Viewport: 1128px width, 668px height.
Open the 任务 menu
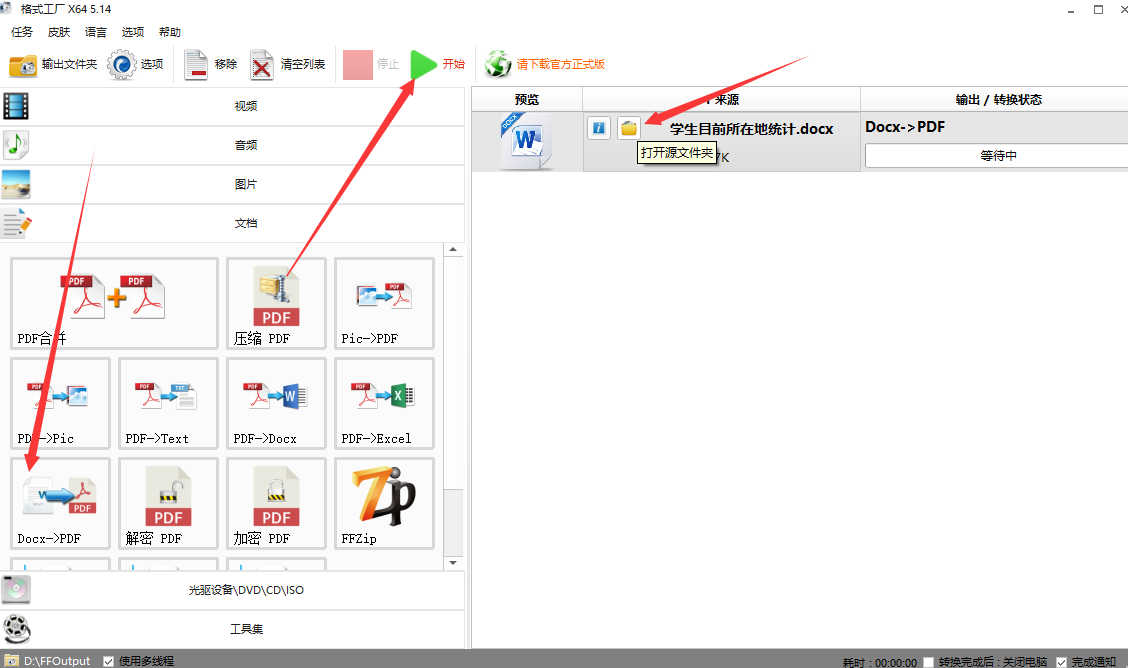(x=22, y=32)
